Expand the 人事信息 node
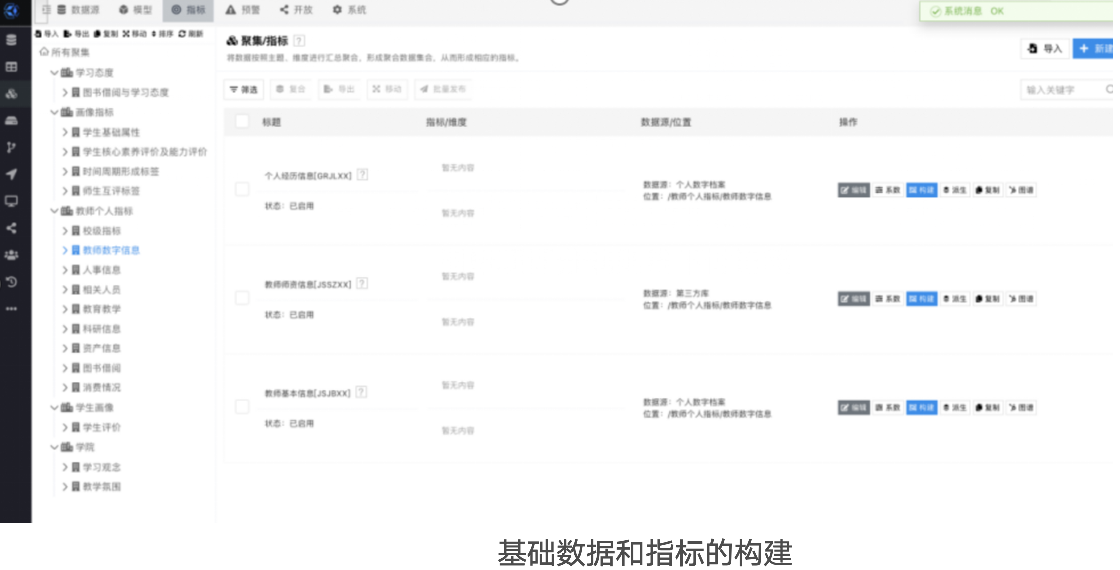This screenshot has width=1120, height=570. coord(65,270)
